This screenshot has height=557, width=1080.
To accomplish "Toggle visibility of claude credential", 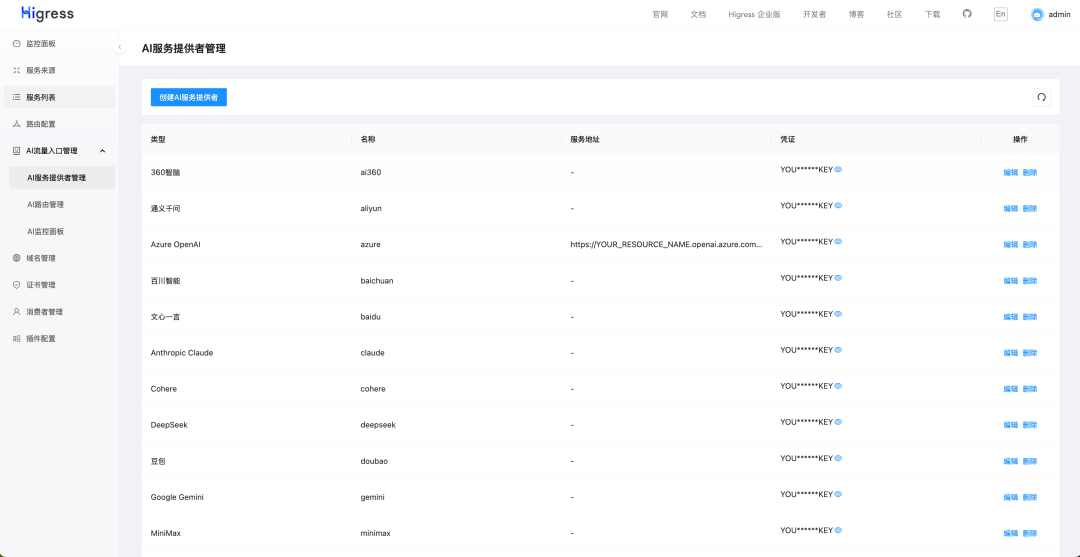I will 838,350.
